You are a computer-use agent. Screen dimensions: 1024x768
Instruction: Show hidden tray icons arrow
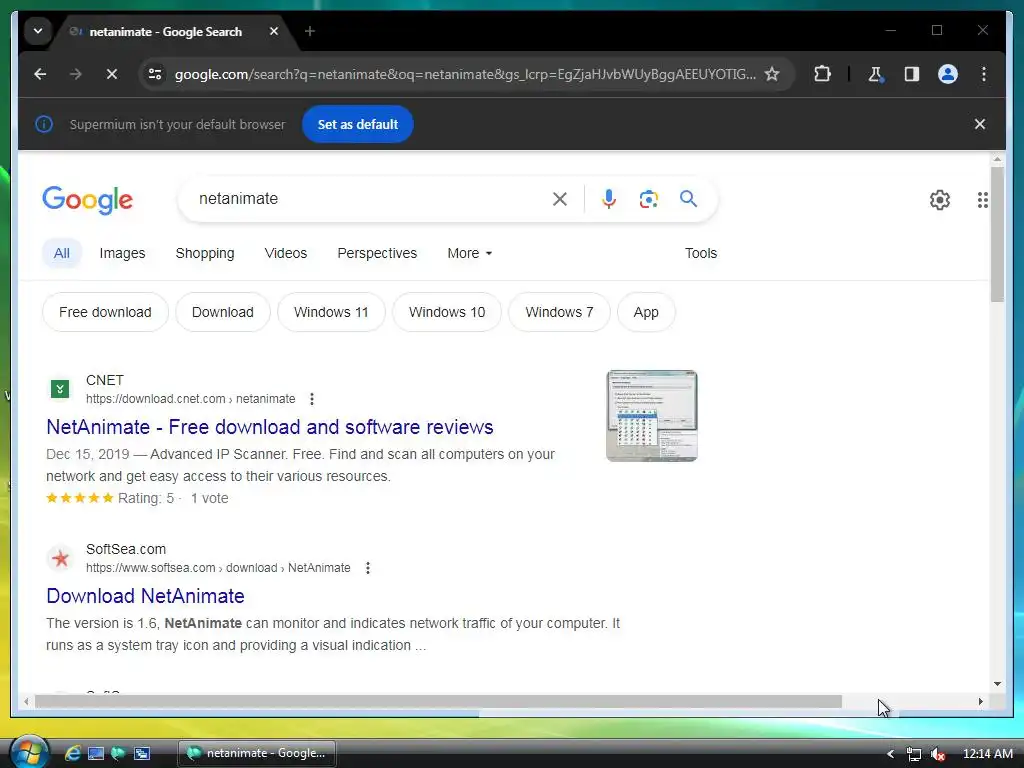point(890,754)
